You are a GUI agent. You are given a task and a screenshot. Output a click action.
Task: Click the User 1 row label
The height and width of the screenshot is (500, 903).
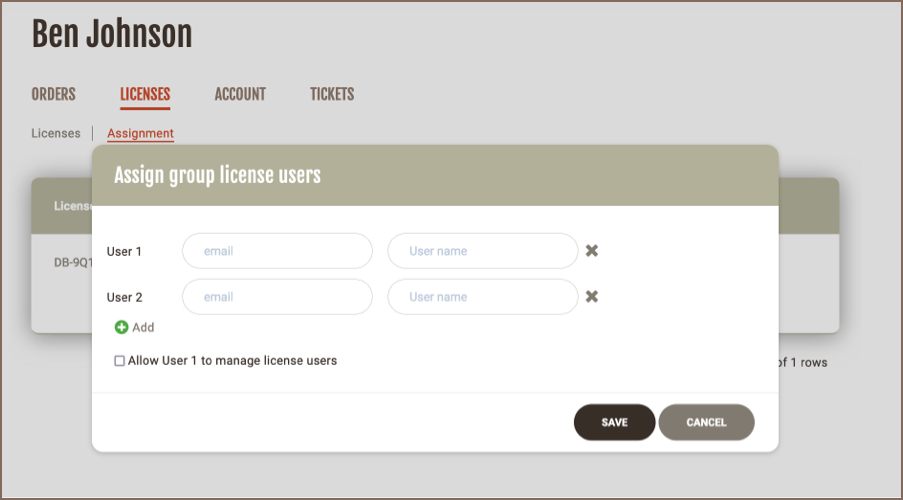tap(124, 251)
